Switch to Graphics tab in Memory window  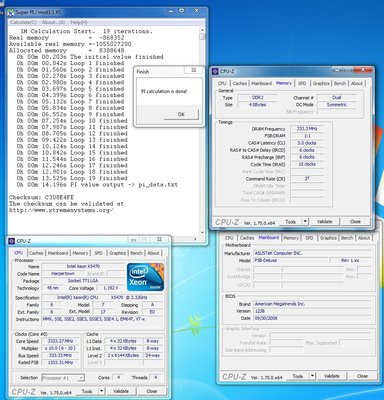321,83
